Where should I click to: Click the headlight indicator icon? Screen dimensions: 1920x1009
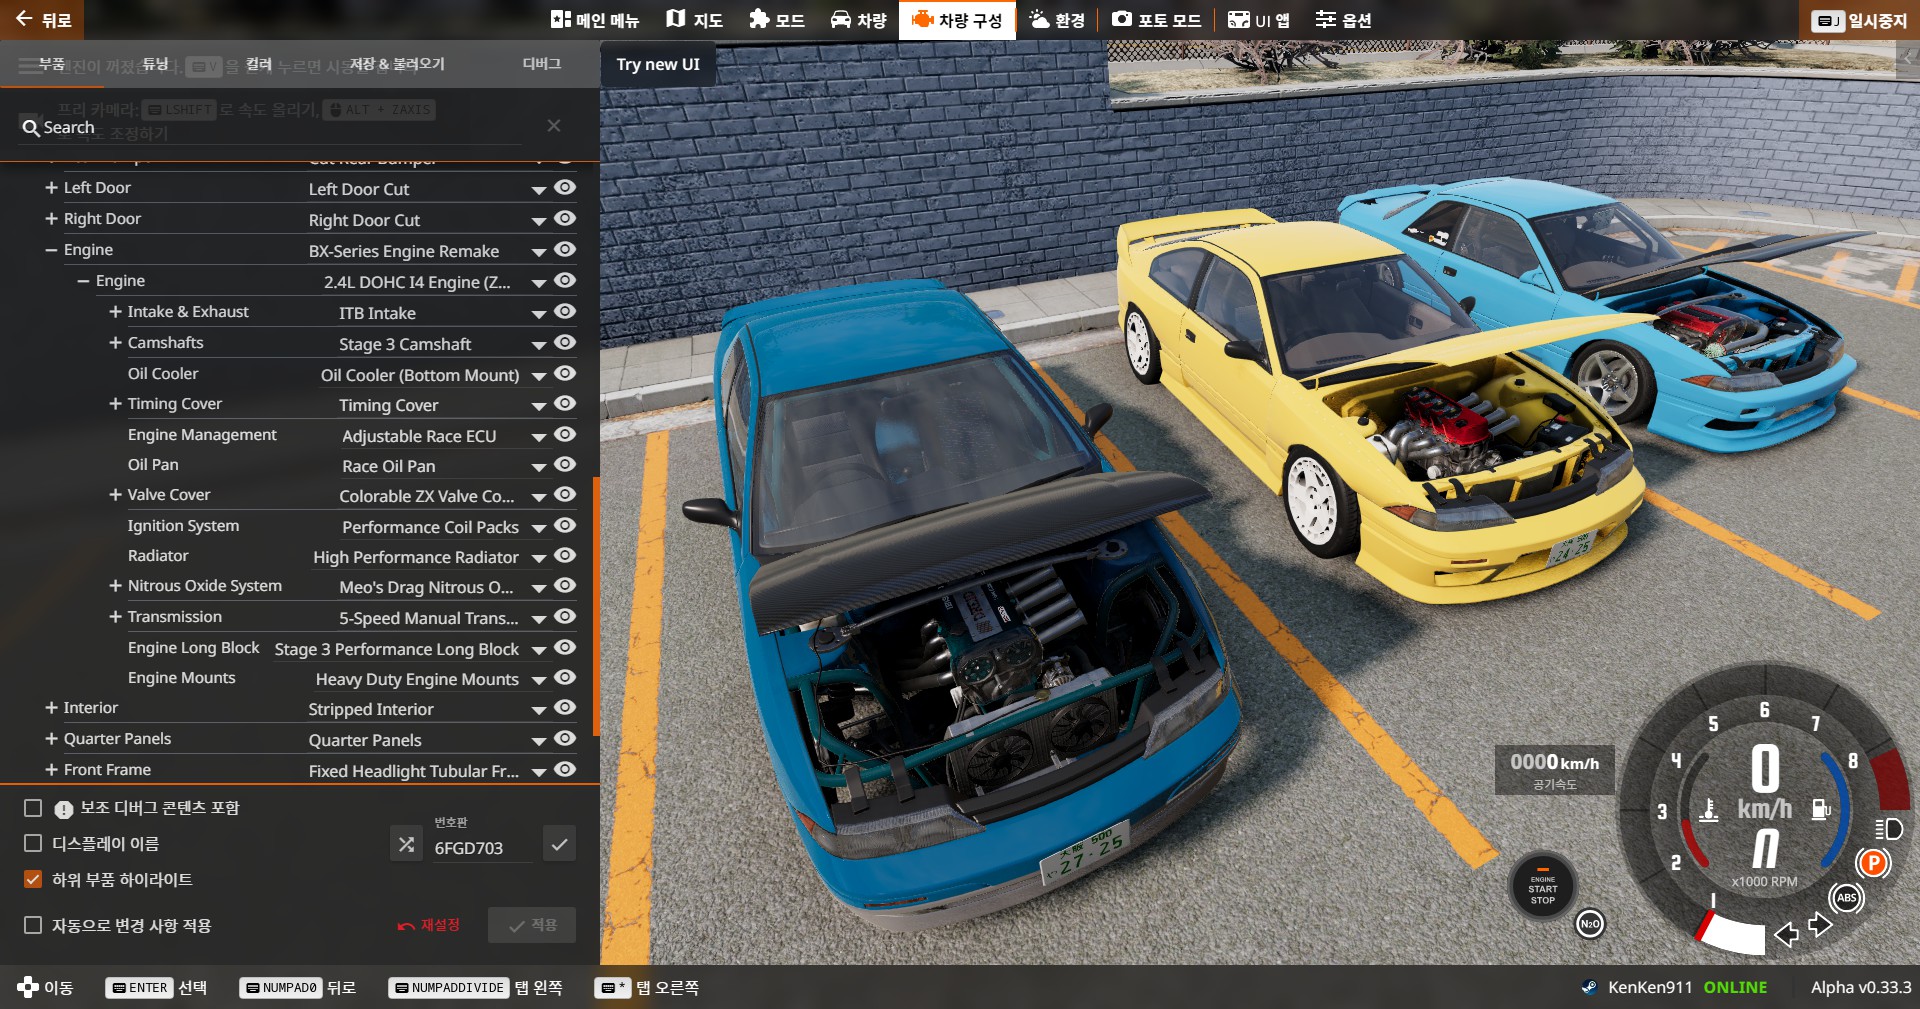point(1888,829)
